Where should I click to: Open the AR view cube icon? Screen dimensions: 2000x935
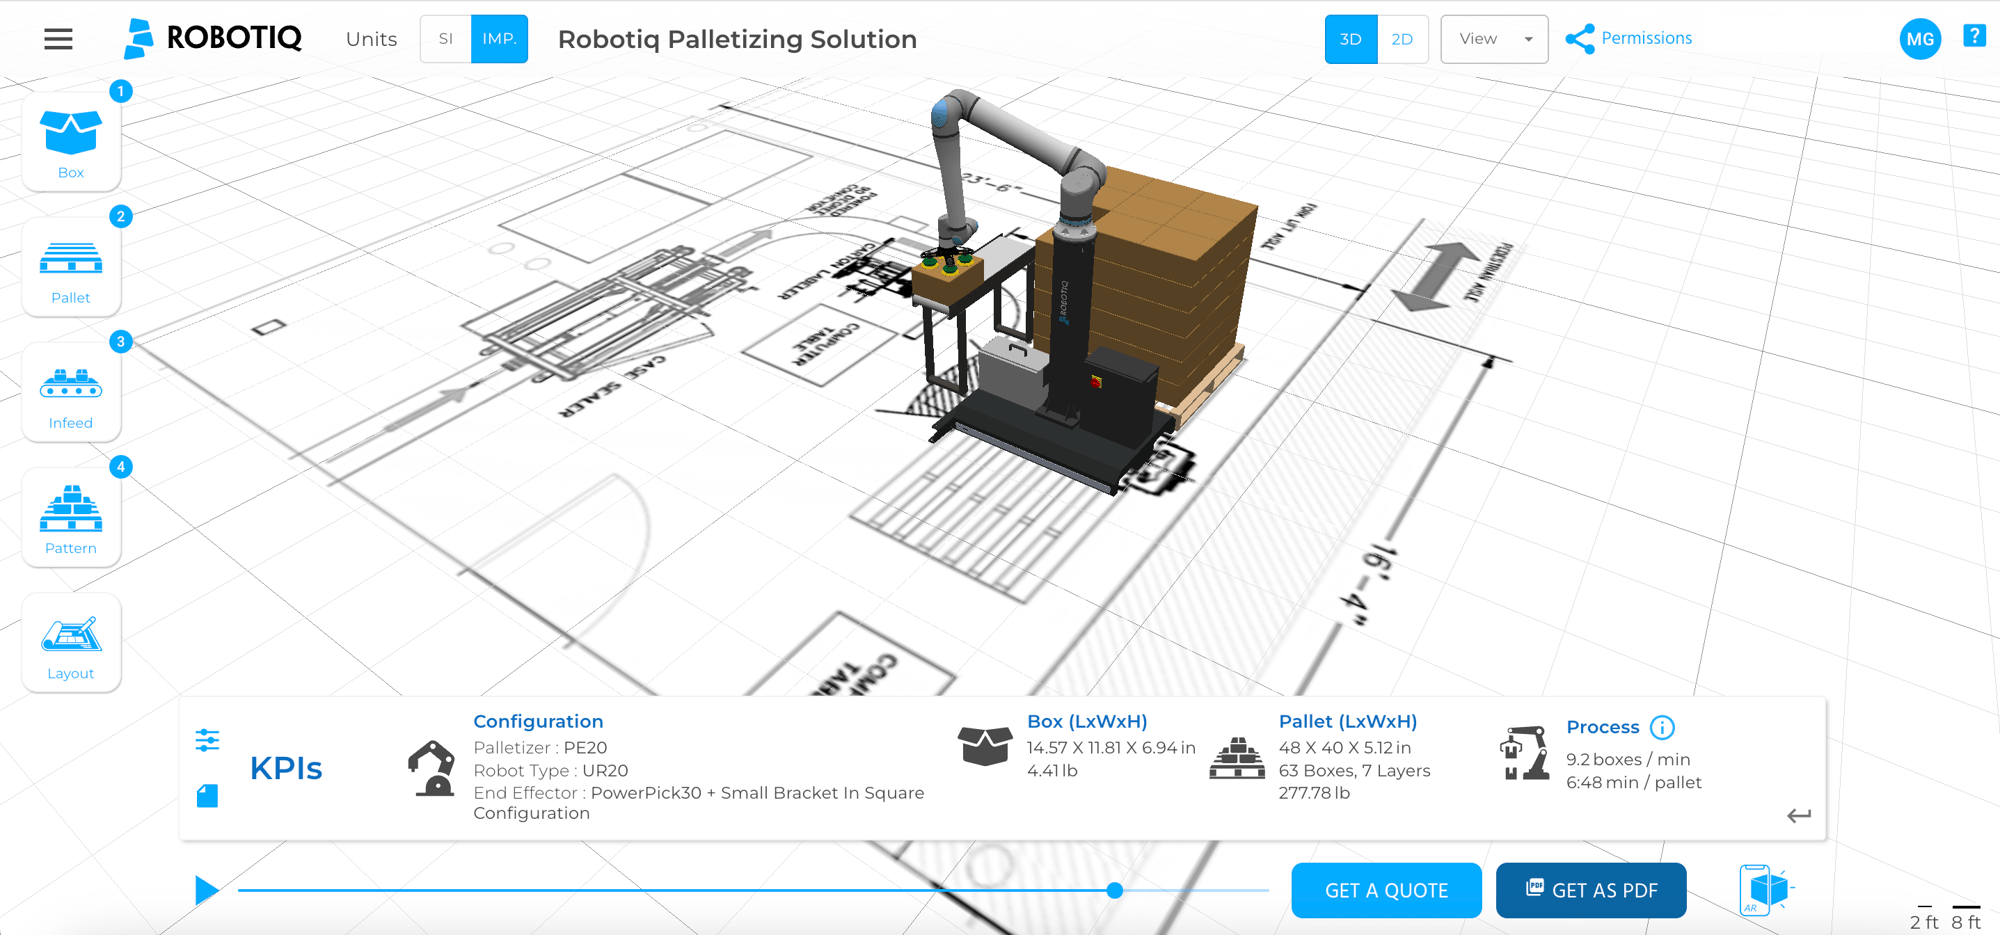1767,889
